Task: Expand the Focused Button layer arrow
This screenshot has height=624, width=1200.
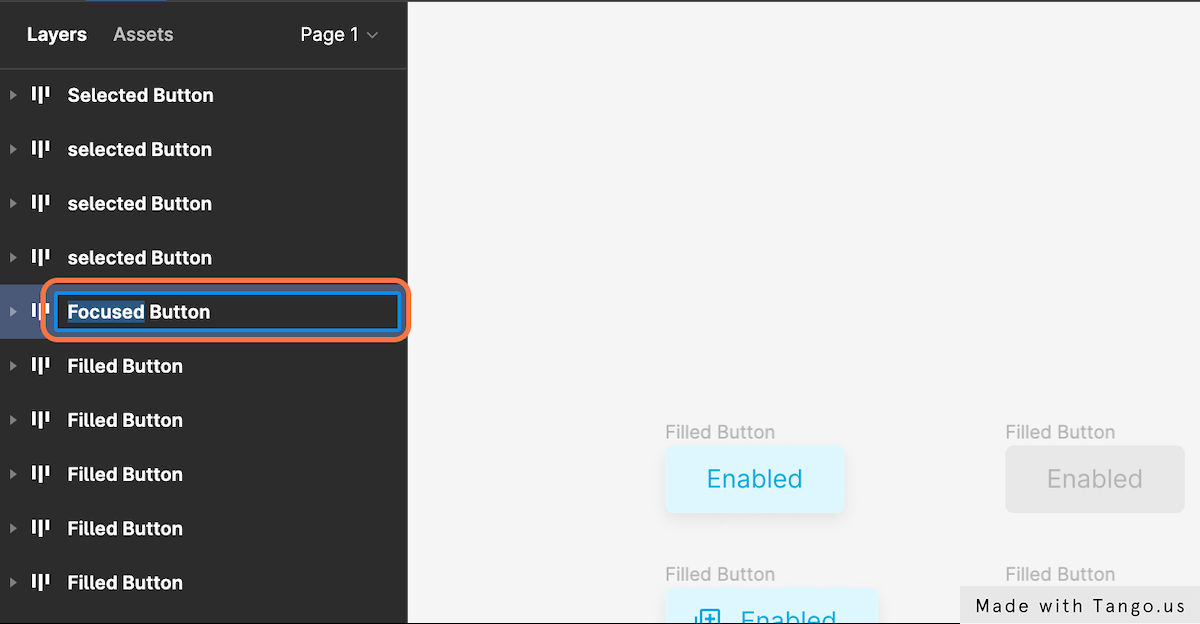Action: 13,311
